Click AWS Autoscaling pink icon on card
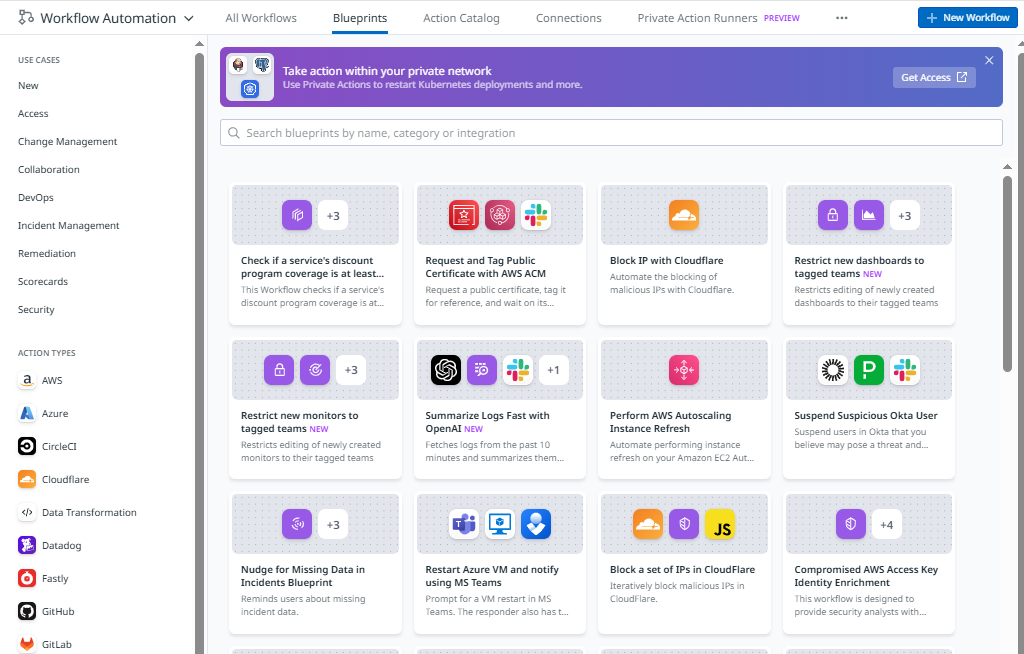Viewport: 1024px width, 654px height. click(684, 370)
